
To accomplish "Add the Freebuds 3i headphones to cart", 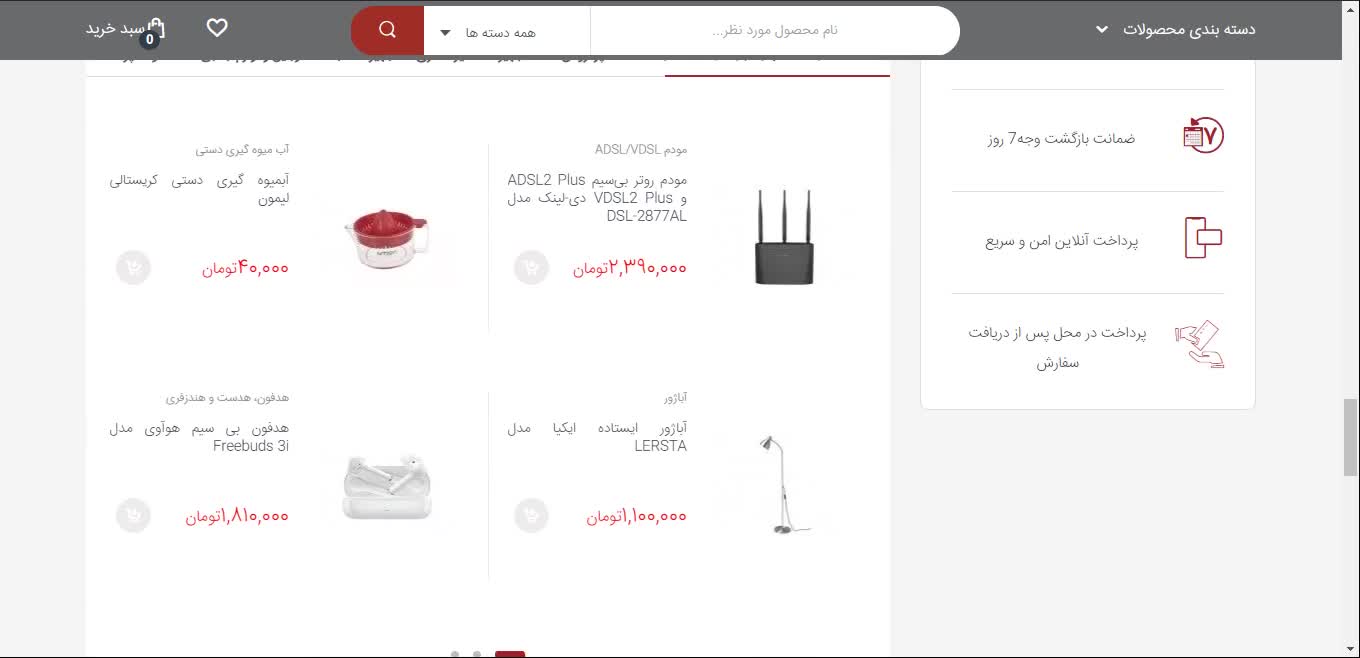I will (x=133, y=516).
